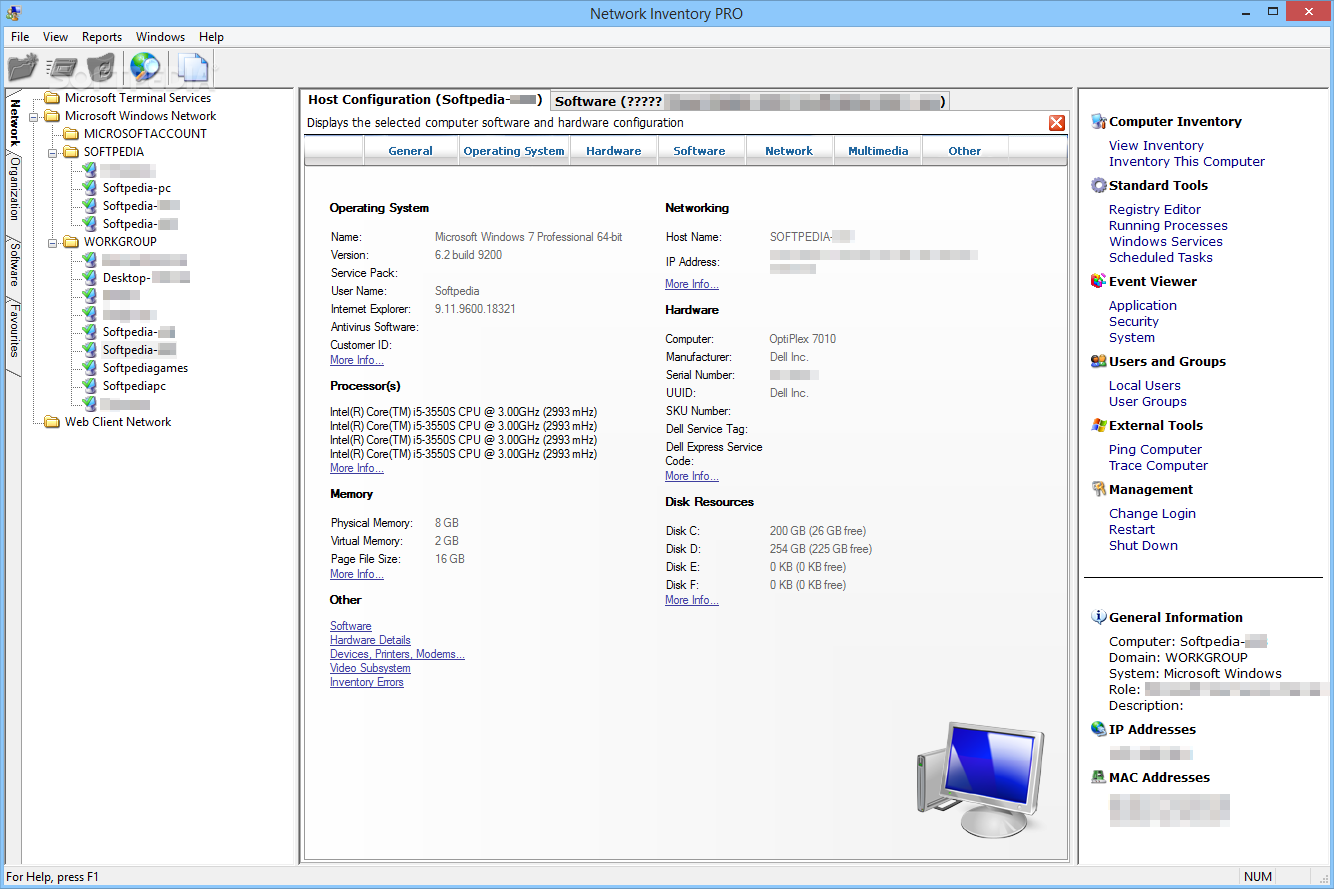This screenshot has height=889, width=1334.
Task: Click More Info under Operating System
Action: click(x=357, y=360)
